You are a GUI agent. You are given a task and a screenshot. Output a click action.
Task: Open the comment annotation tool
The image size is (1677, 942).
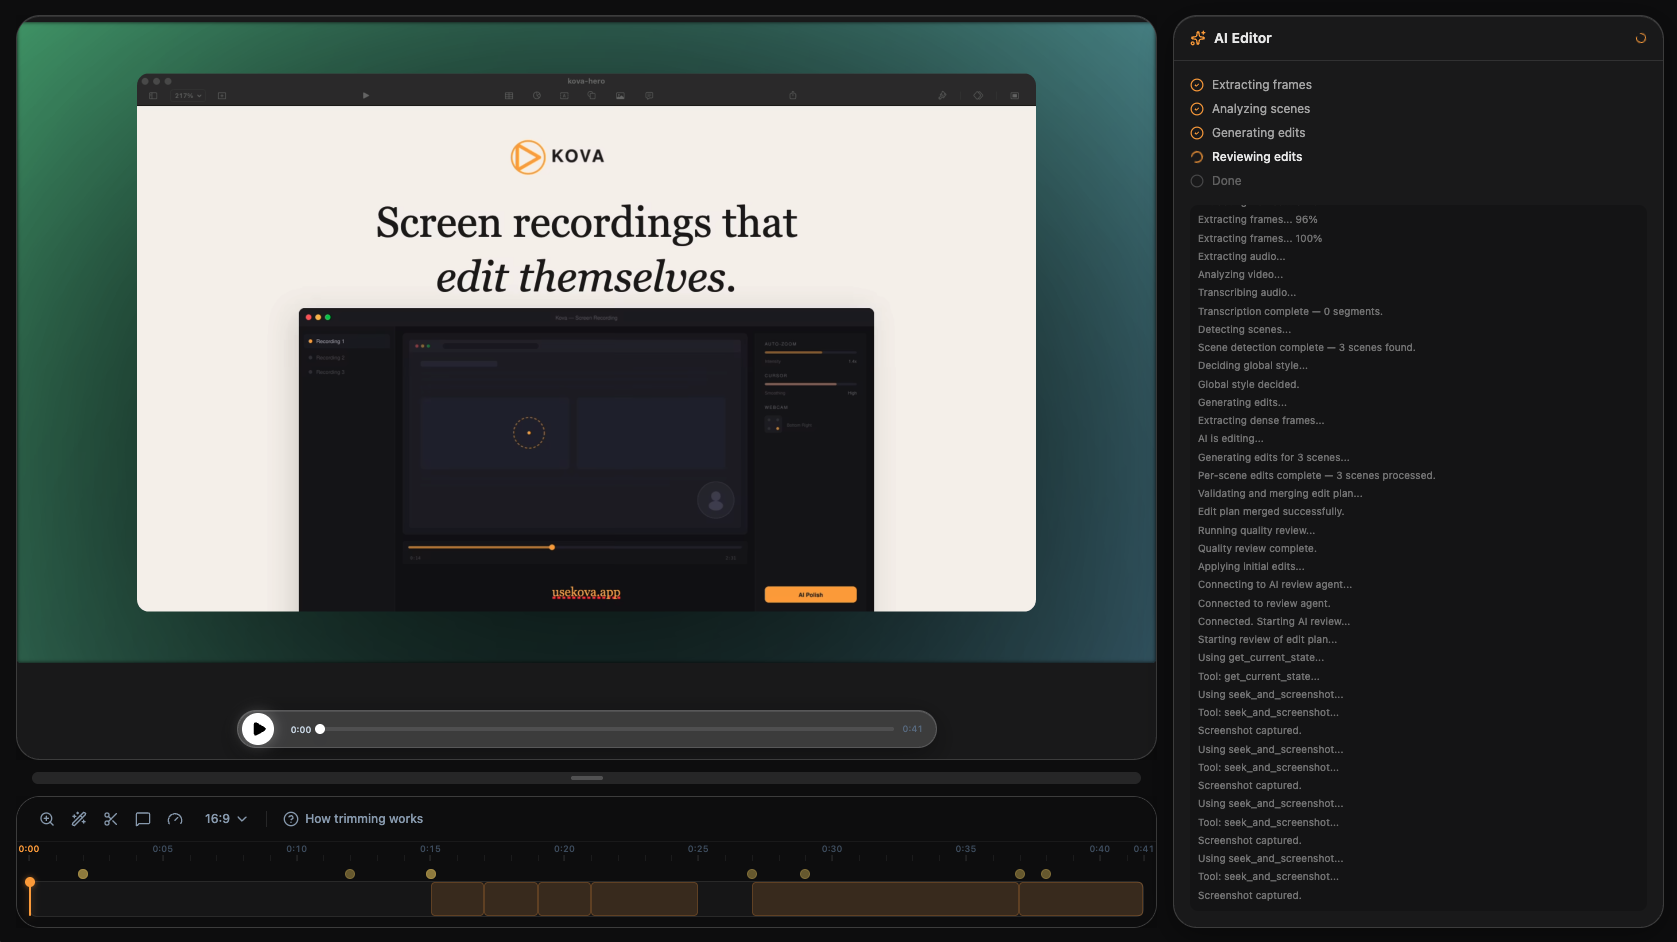[x=143, y=819]
